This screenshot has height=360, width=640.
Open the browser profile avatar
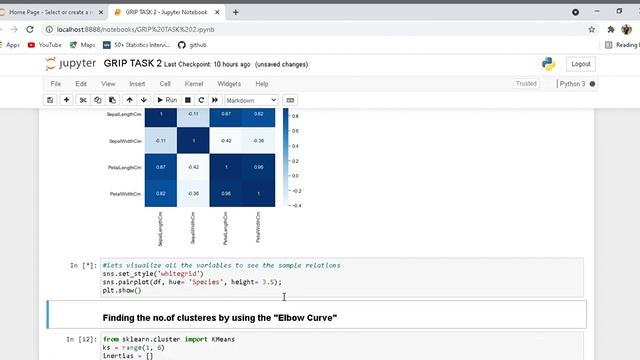[627, 29]
